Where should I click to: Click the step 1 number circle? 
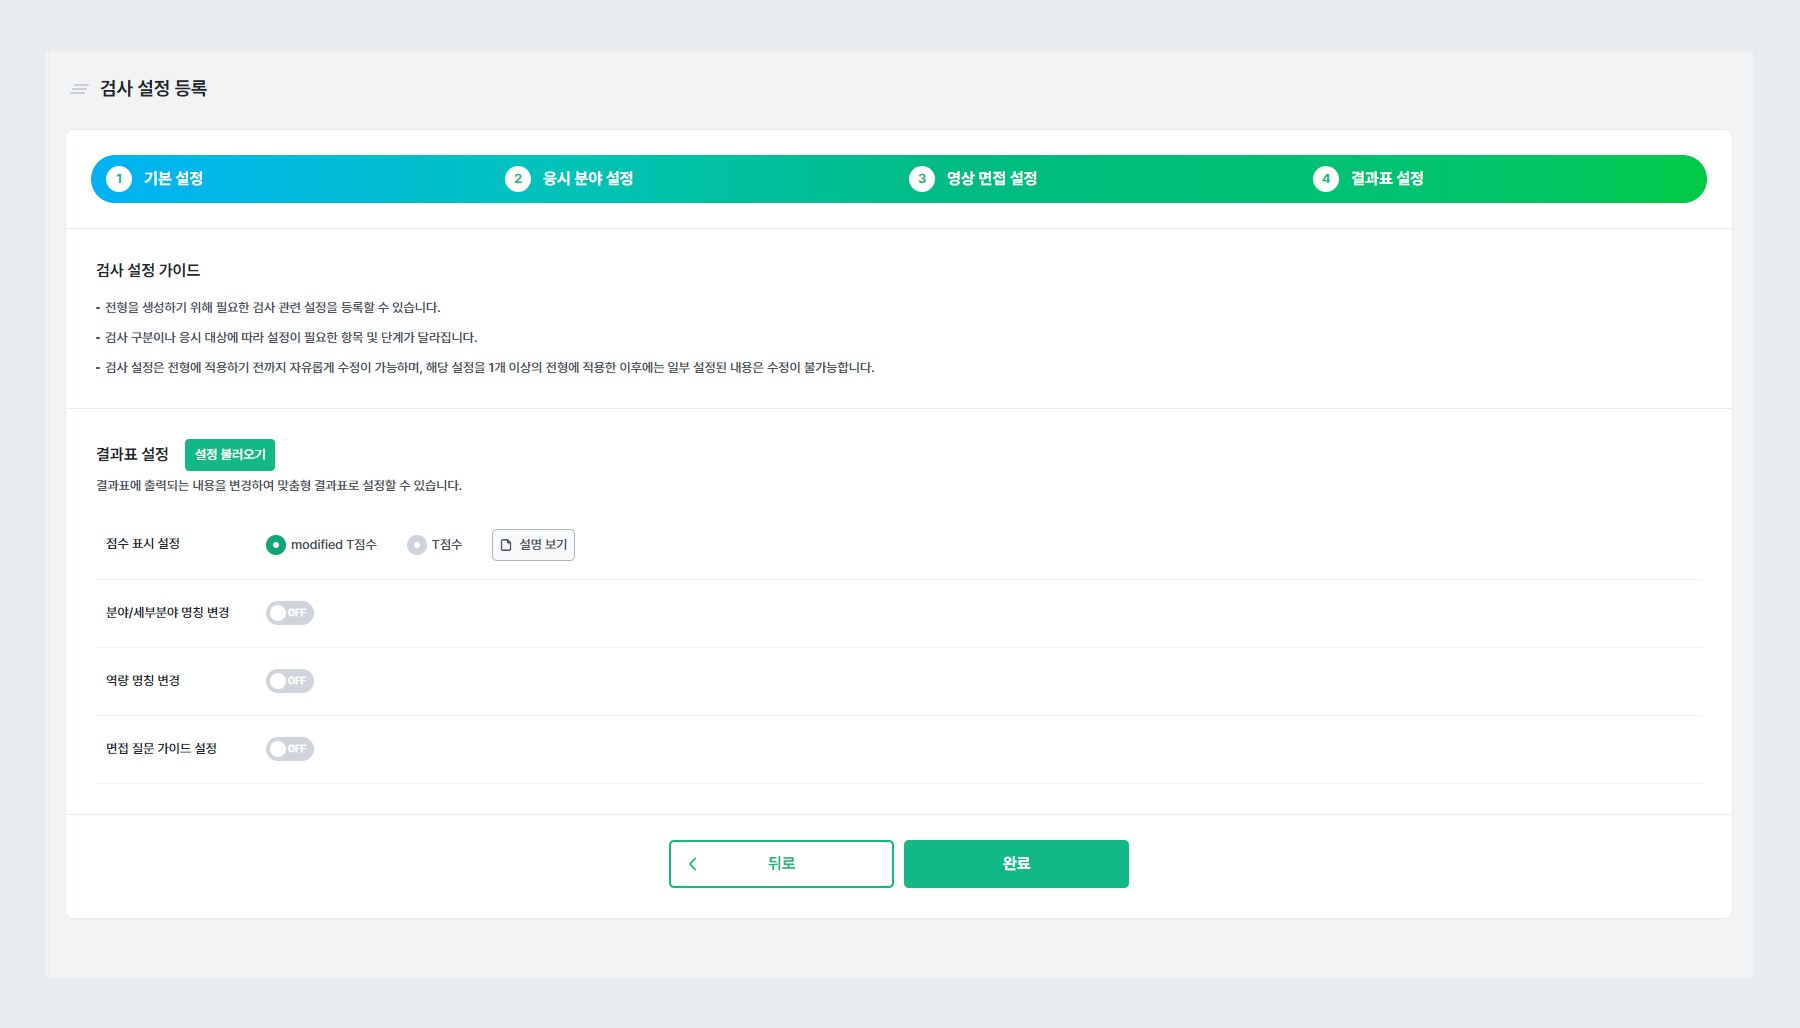pos(119,179)
